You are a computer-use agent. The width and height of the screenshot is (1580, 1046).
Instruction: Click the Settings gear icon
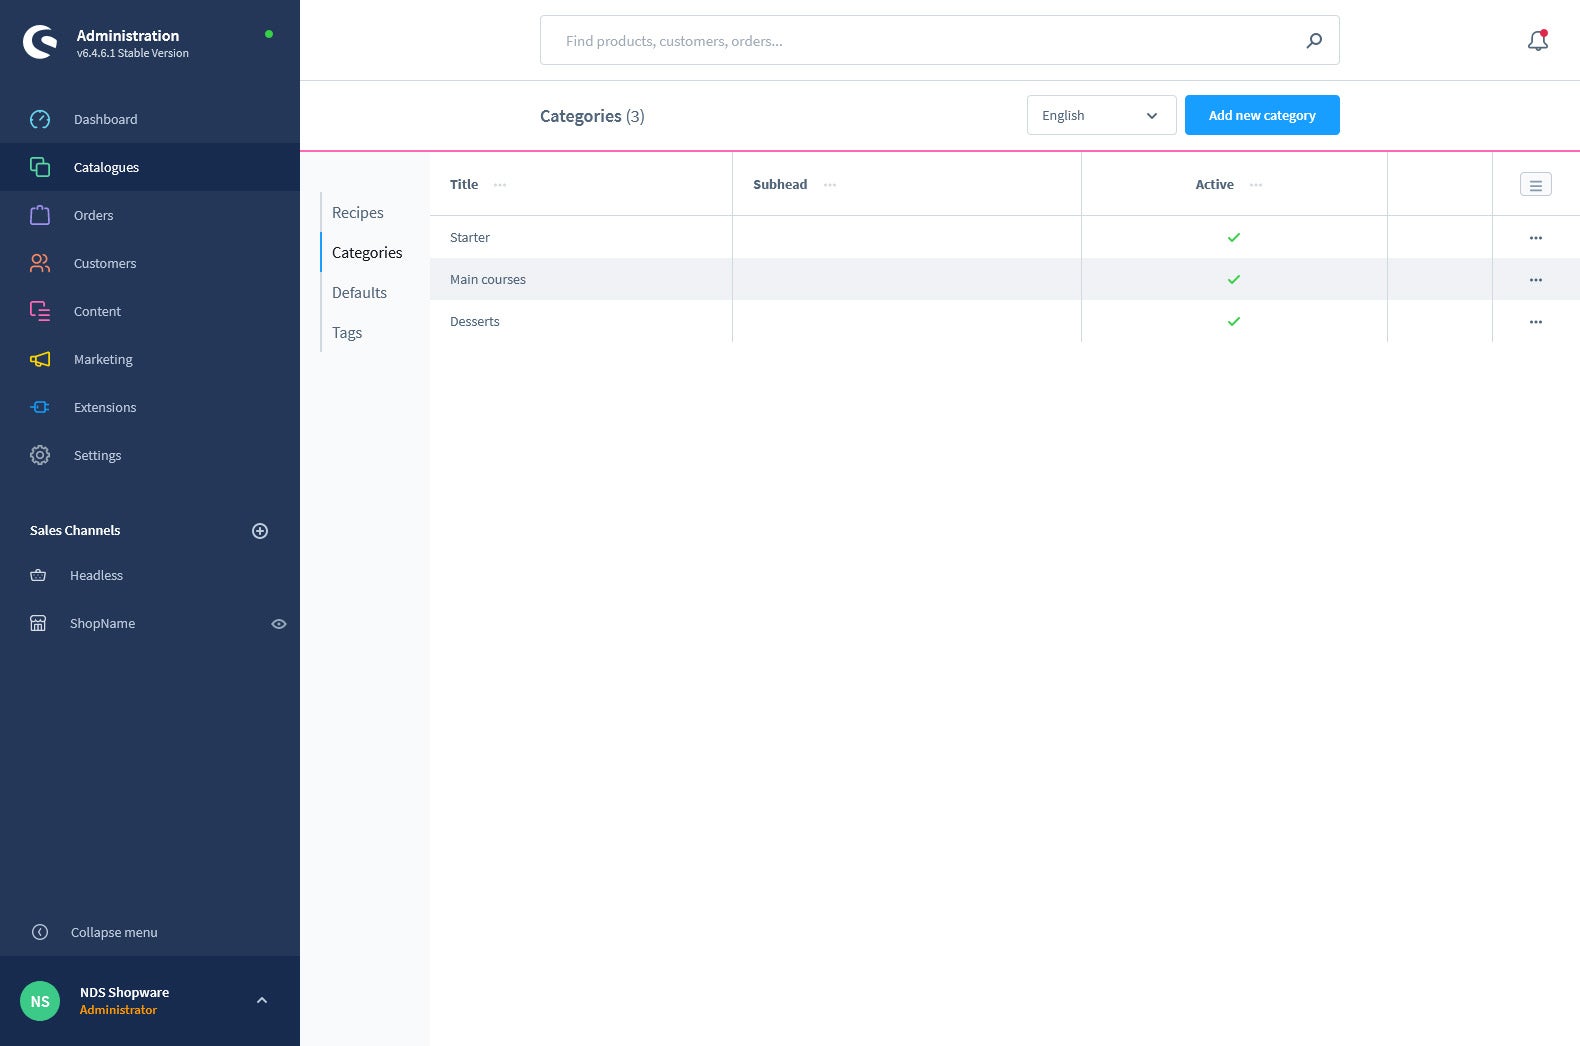coord(40,455)
